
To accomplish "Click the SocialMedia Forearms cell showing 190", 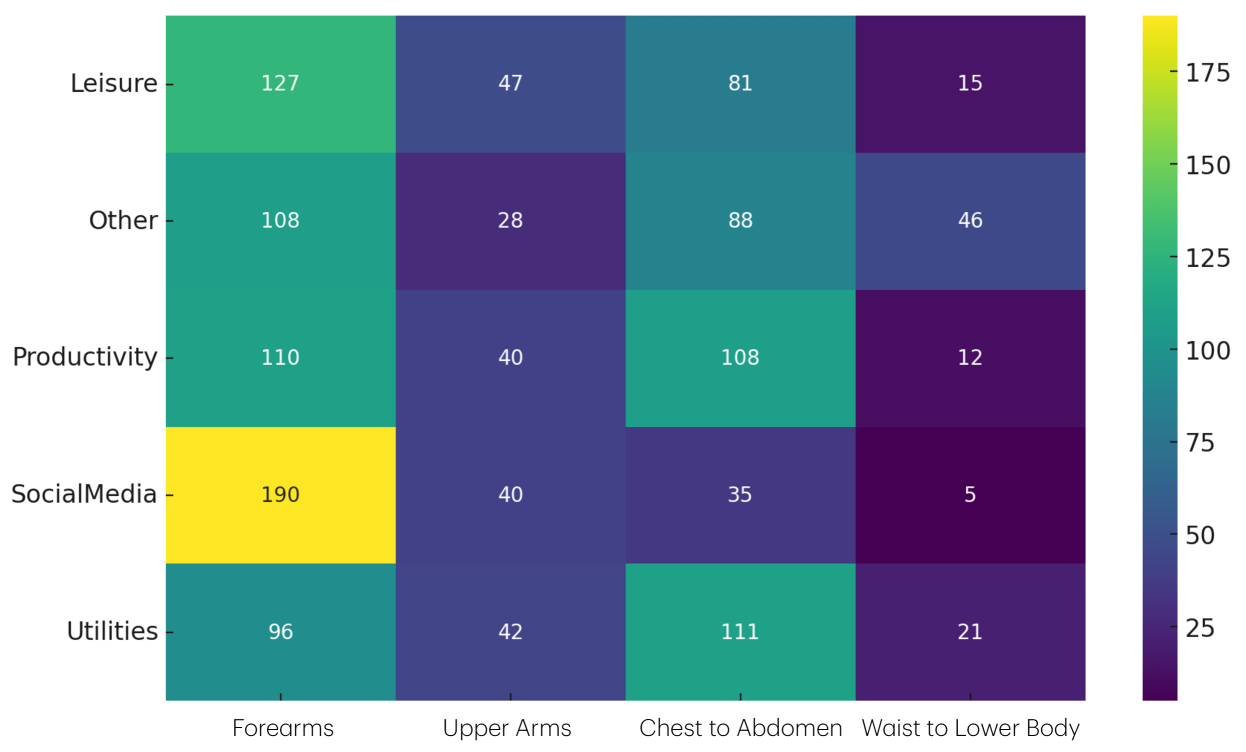I will point(280,495).
